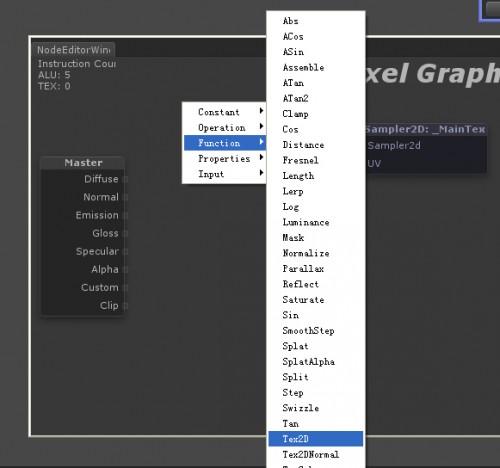Open the Input submenu
Viewport: 500px width, 468px height.
point(224,174)
